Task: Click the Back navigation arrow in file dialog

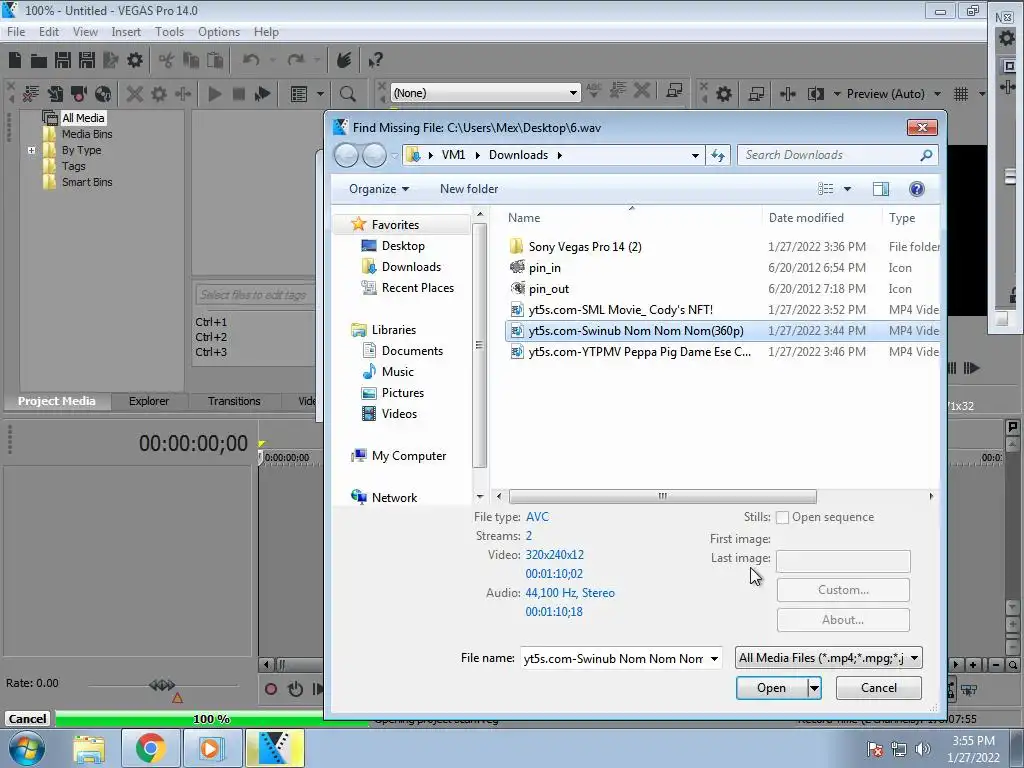Action: point(346,155)
